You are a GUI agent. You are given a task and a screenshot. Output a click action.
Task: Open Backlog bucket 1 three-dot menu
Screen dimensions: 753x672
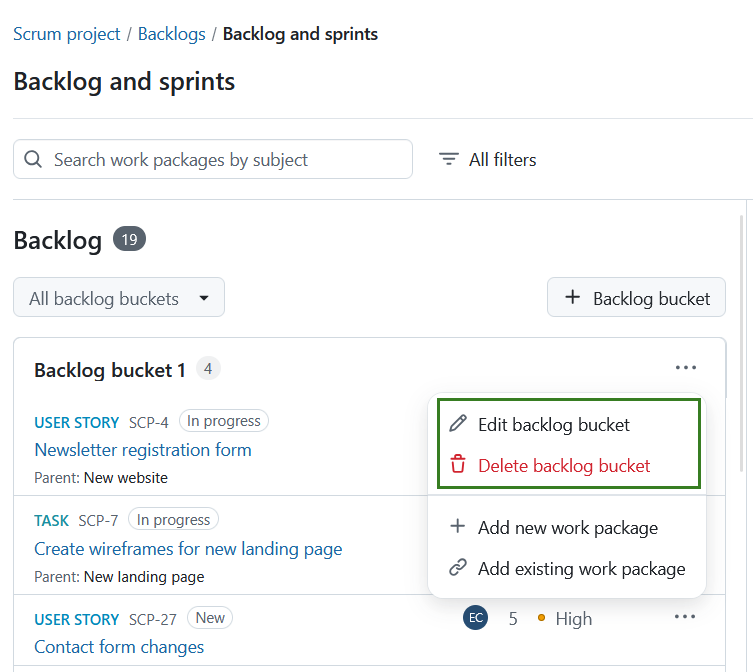(685, 368)
